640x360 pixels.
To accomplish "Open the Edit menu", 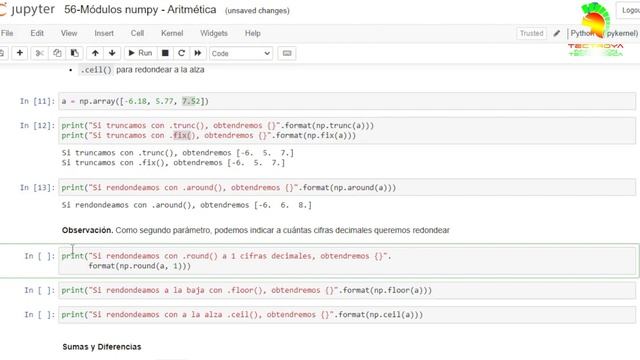I will (x=37, y=33).
